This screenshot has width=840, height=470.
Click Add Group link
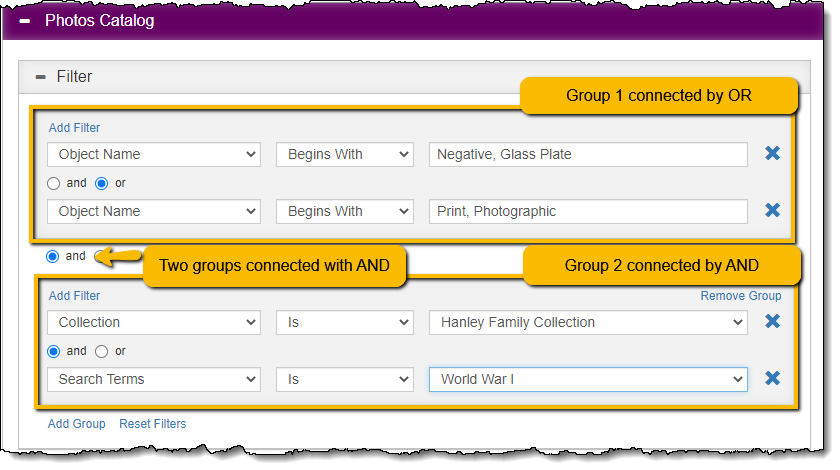point(77,423)
